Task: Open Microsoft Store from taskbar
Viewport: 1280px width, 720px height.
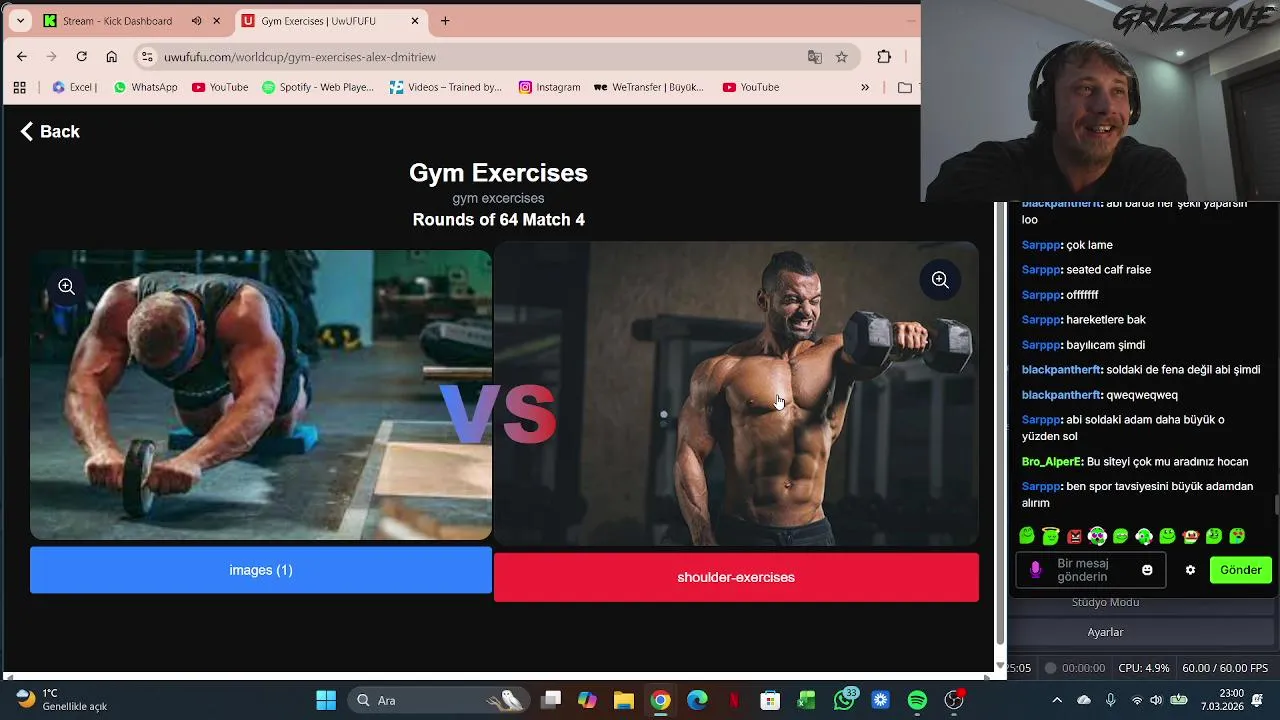Action: point(770,700)
